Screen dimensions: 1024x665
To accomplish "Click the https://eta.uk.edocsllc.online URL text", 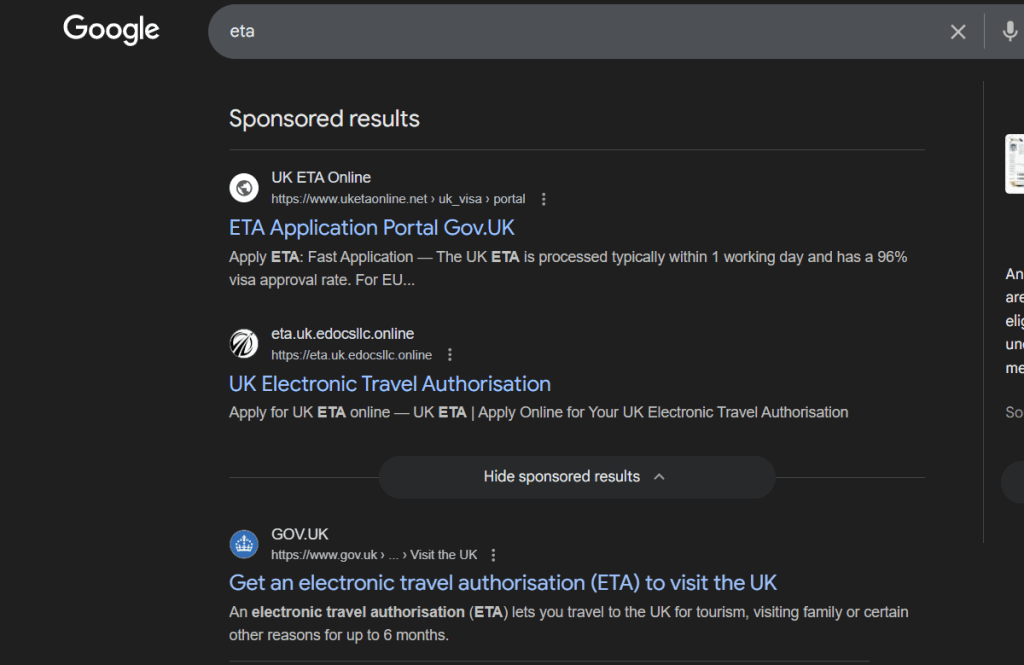I will click(x=351, y=354).
